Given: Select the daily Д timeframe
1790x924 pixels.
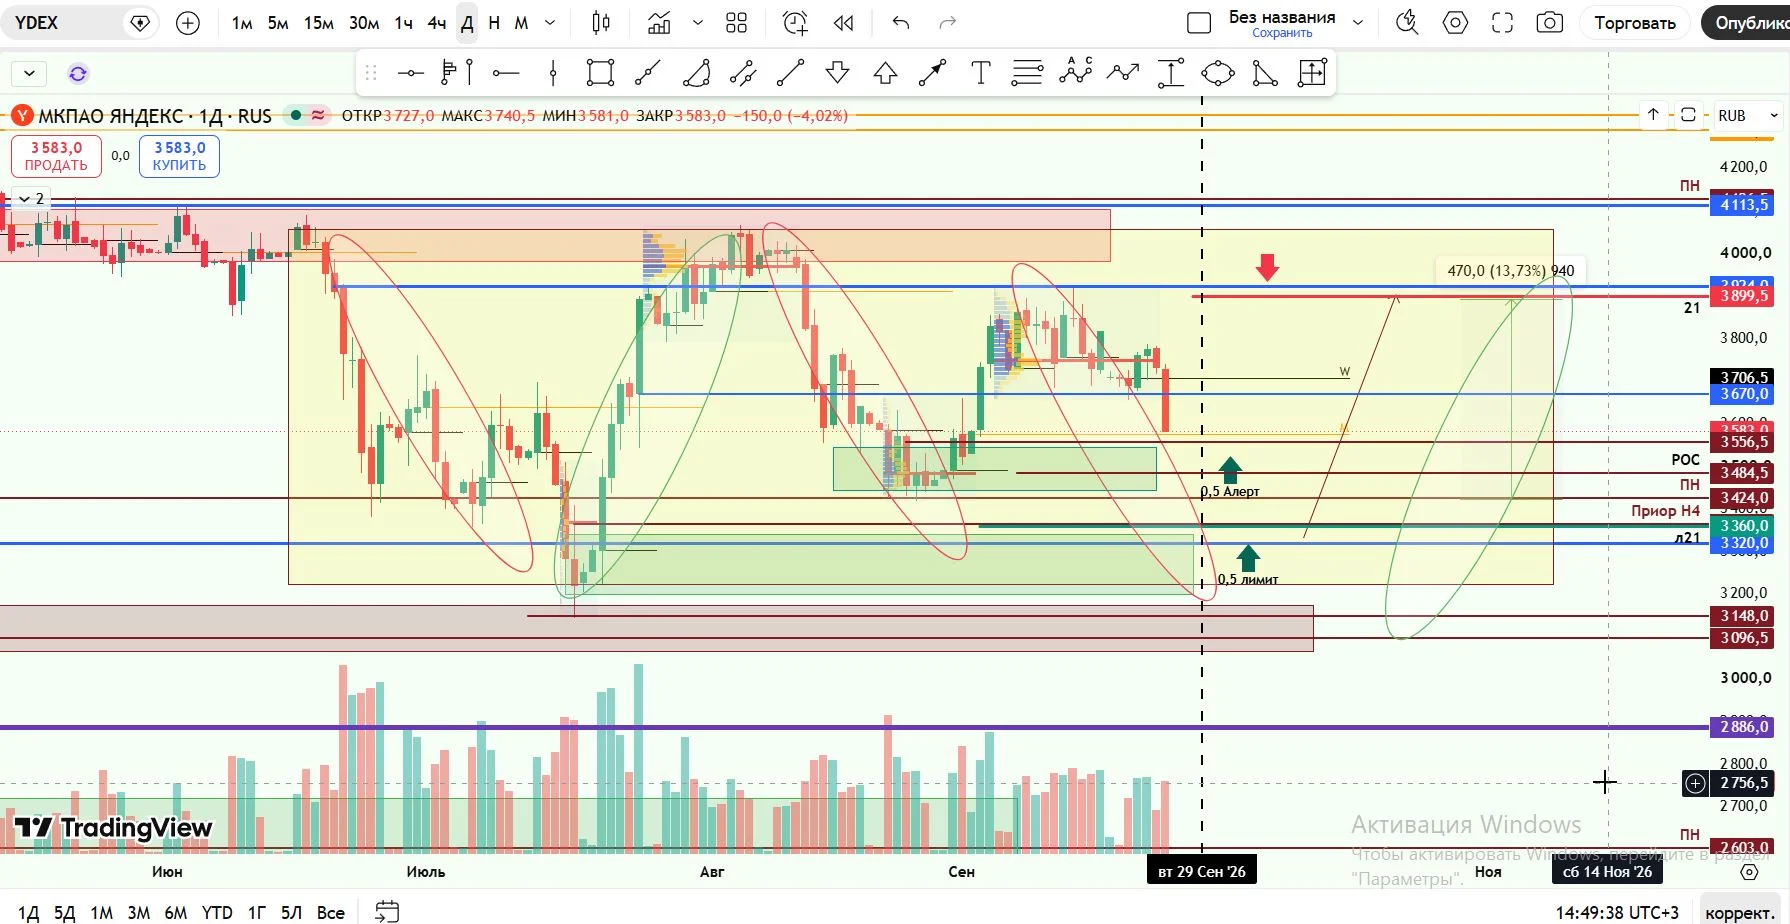Looking at the screenshot, I should pyautogui.click(x=467, y=23).
